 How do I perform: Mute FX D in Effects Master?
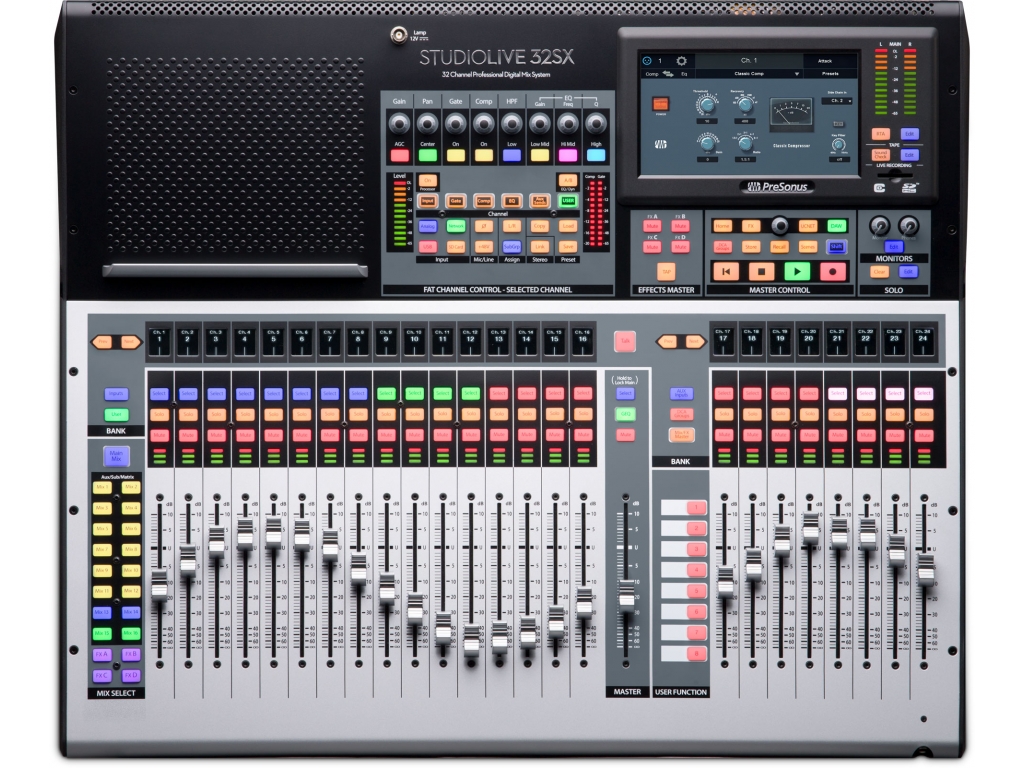coord(680,247)
